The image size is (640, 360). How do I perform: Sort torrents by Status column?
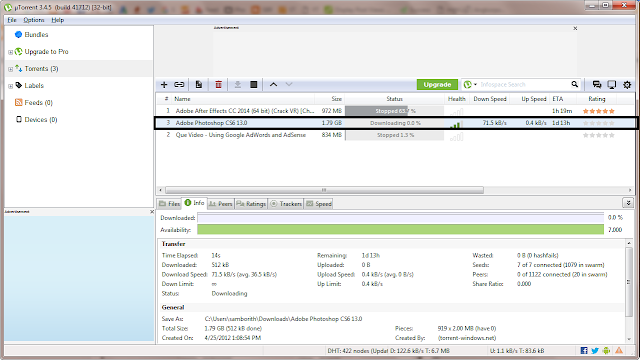point(394,99)
